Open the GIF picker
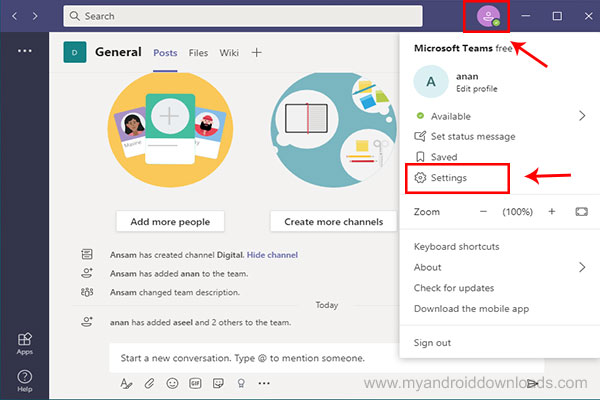 point(195,383)
